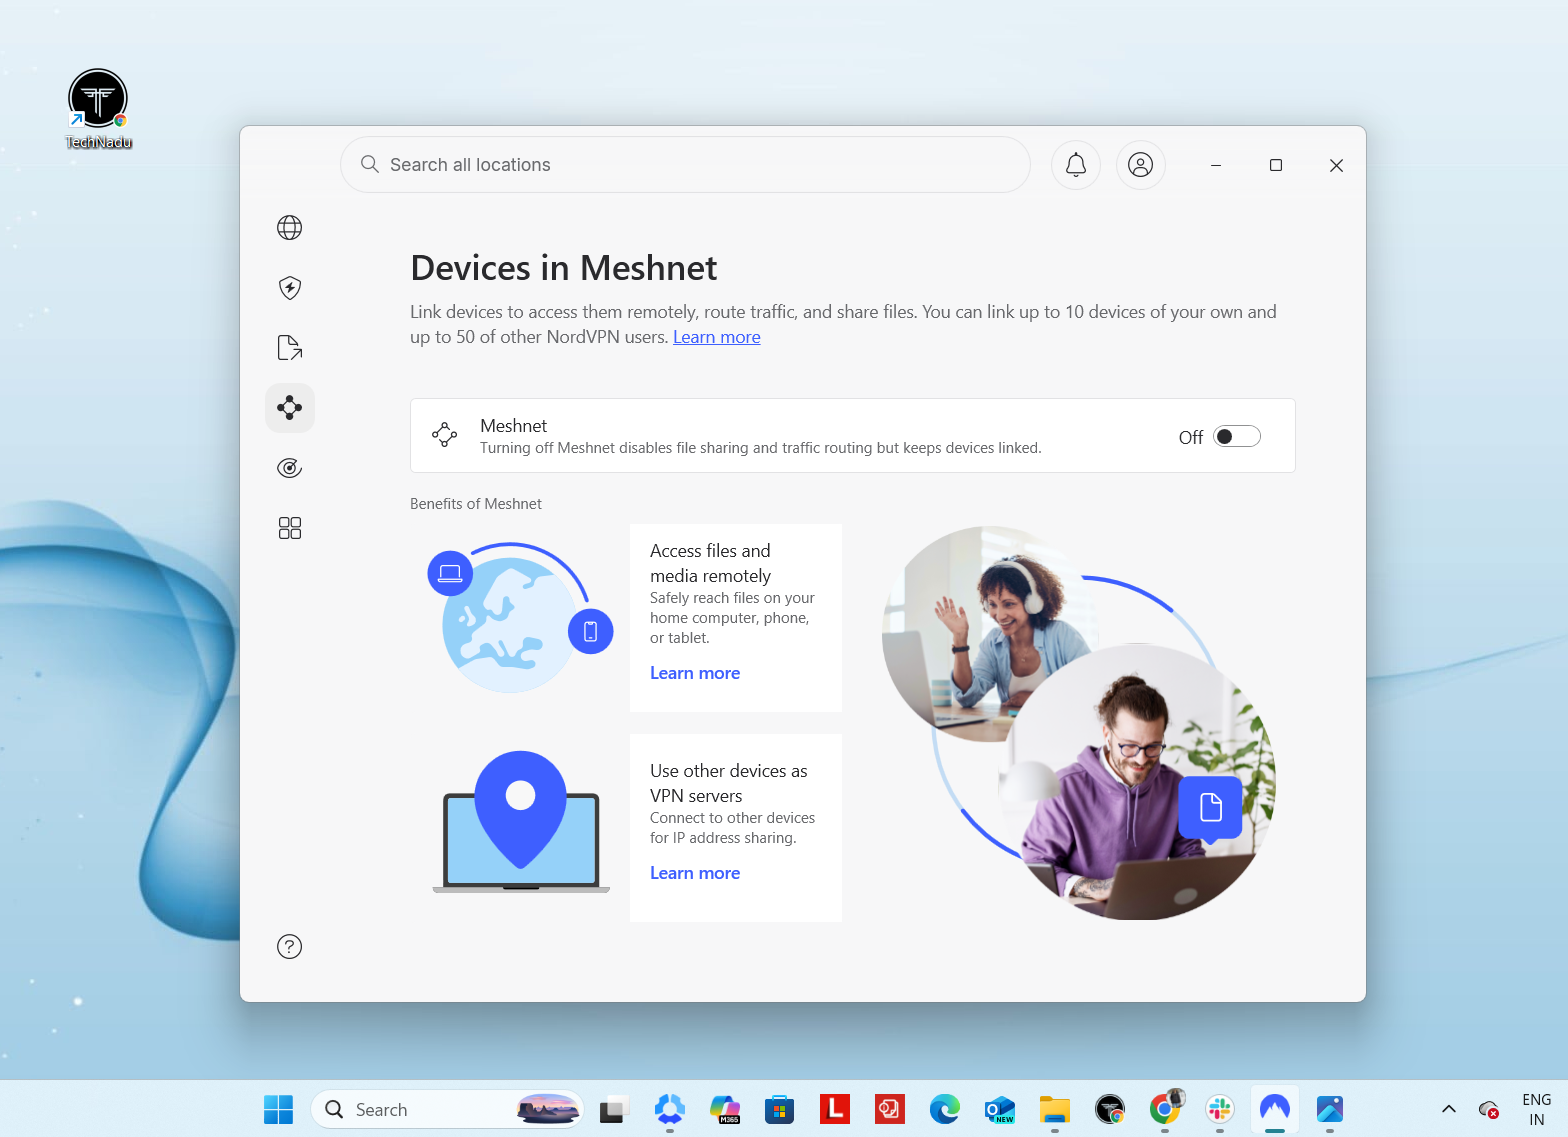The height and width of the screenshot is (1137, 1568).
Task: Open Slack on taskbar
Action: coord(1220,1109)
